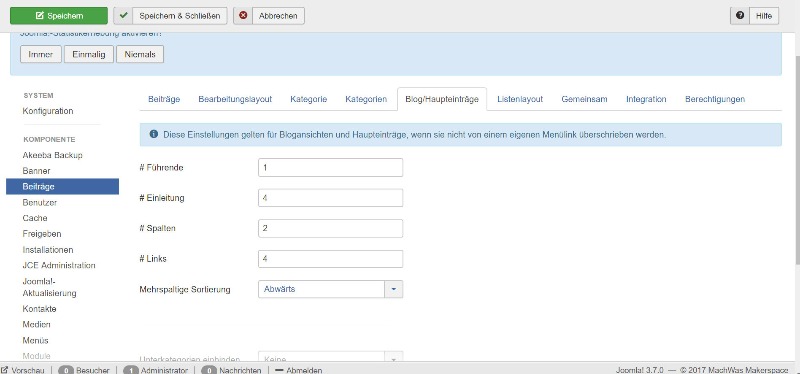Click the Vorschau external link icon

click(5, 369)
